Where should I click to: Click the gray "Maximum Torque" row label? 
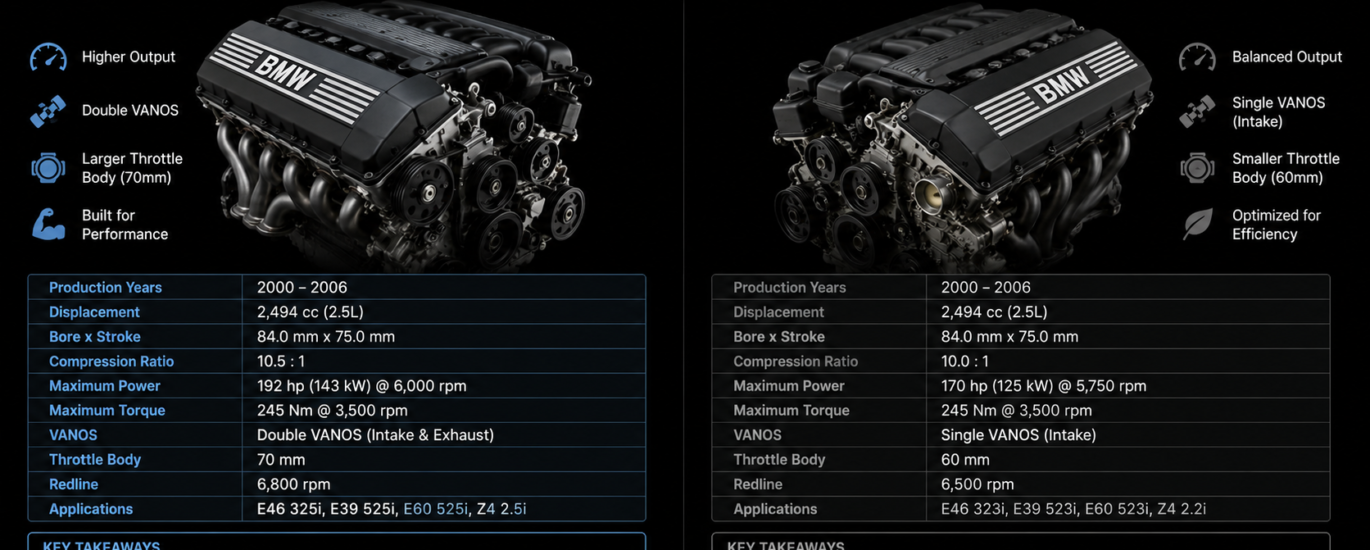click(791, 410)
